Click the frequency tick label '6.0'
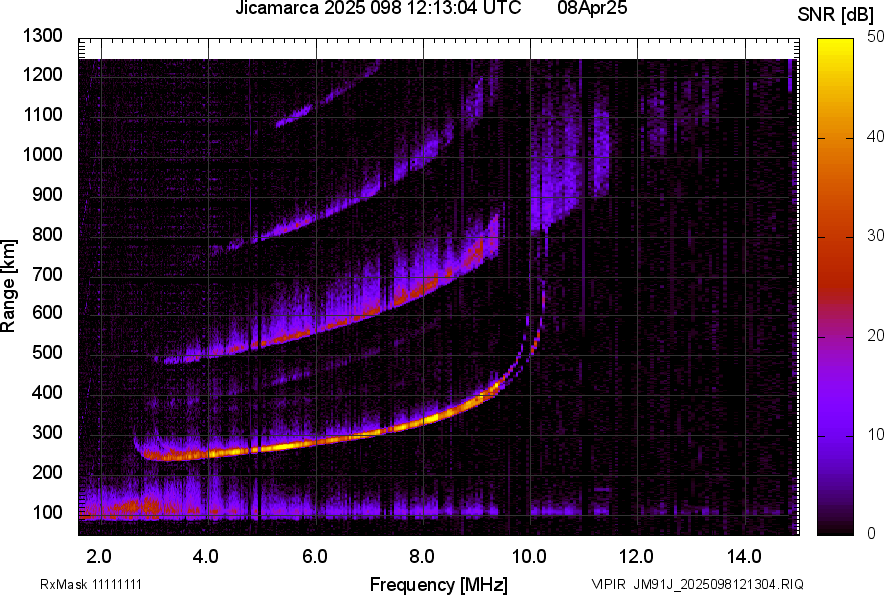The width and height of the screenshot is (884, 595). 315,557
